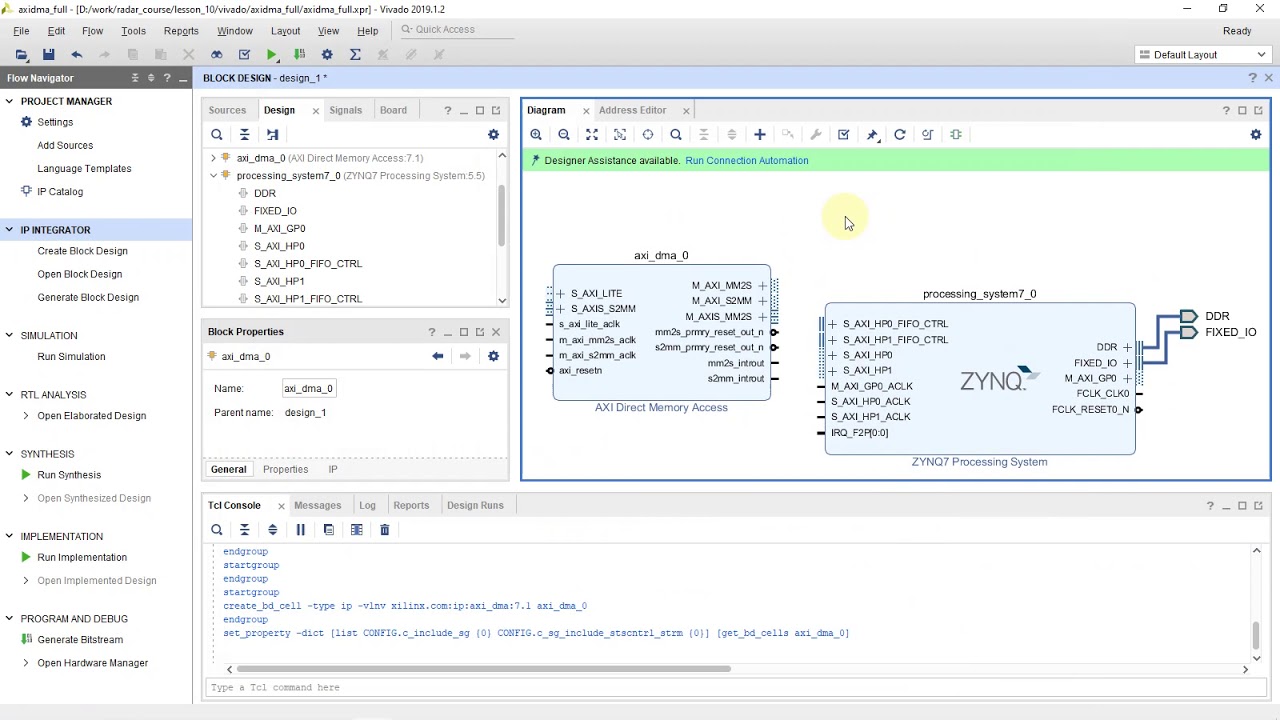This screenshot has width=1280, height=720.
Task: Switch to the Signals tab
Action: pos(346,110)
